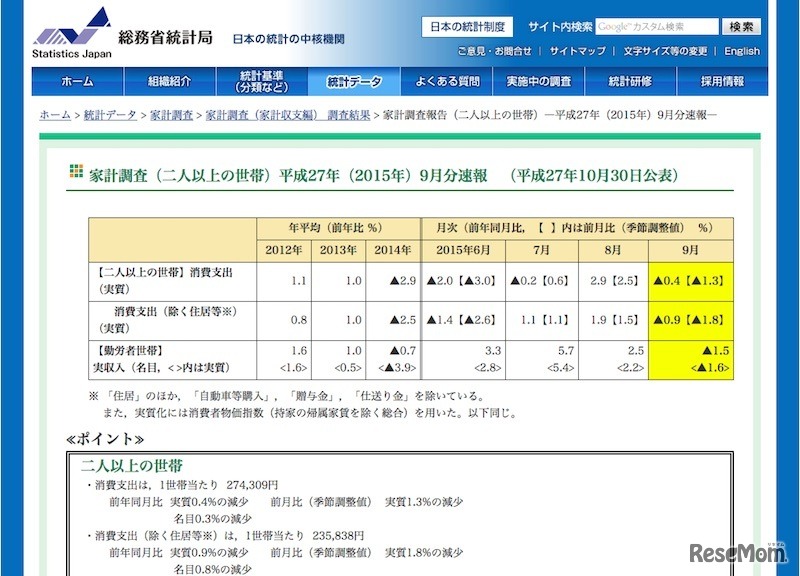Select the 採用情報 navigation tab
This screenshot has height=576, width=800.
(x=722, y=81)
